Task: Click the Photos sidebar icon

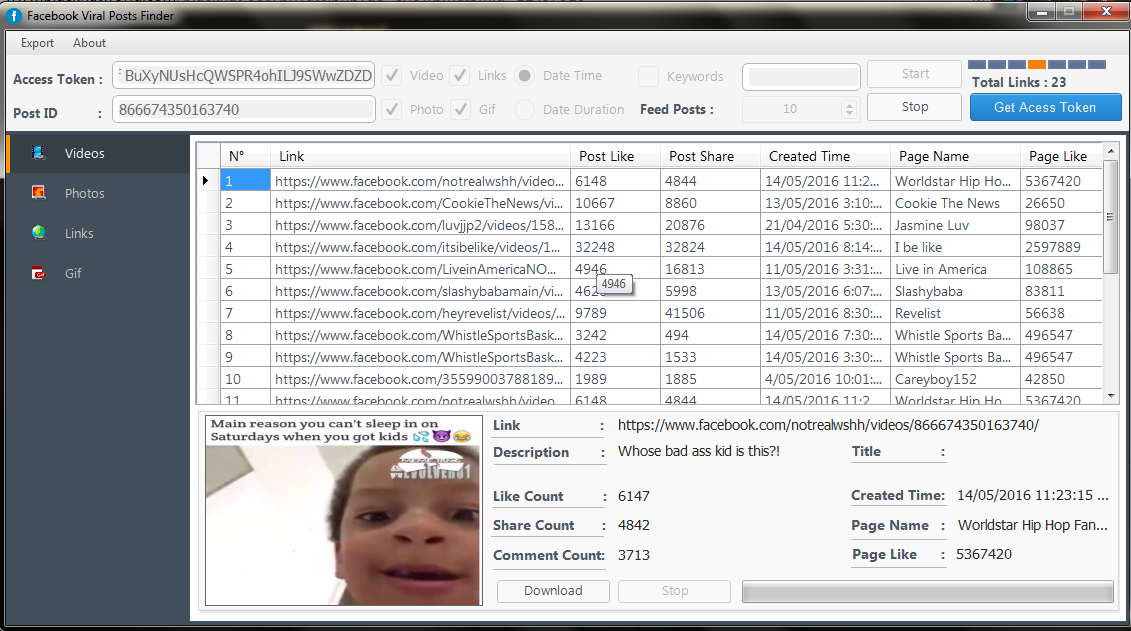Action: click(38, 193)
